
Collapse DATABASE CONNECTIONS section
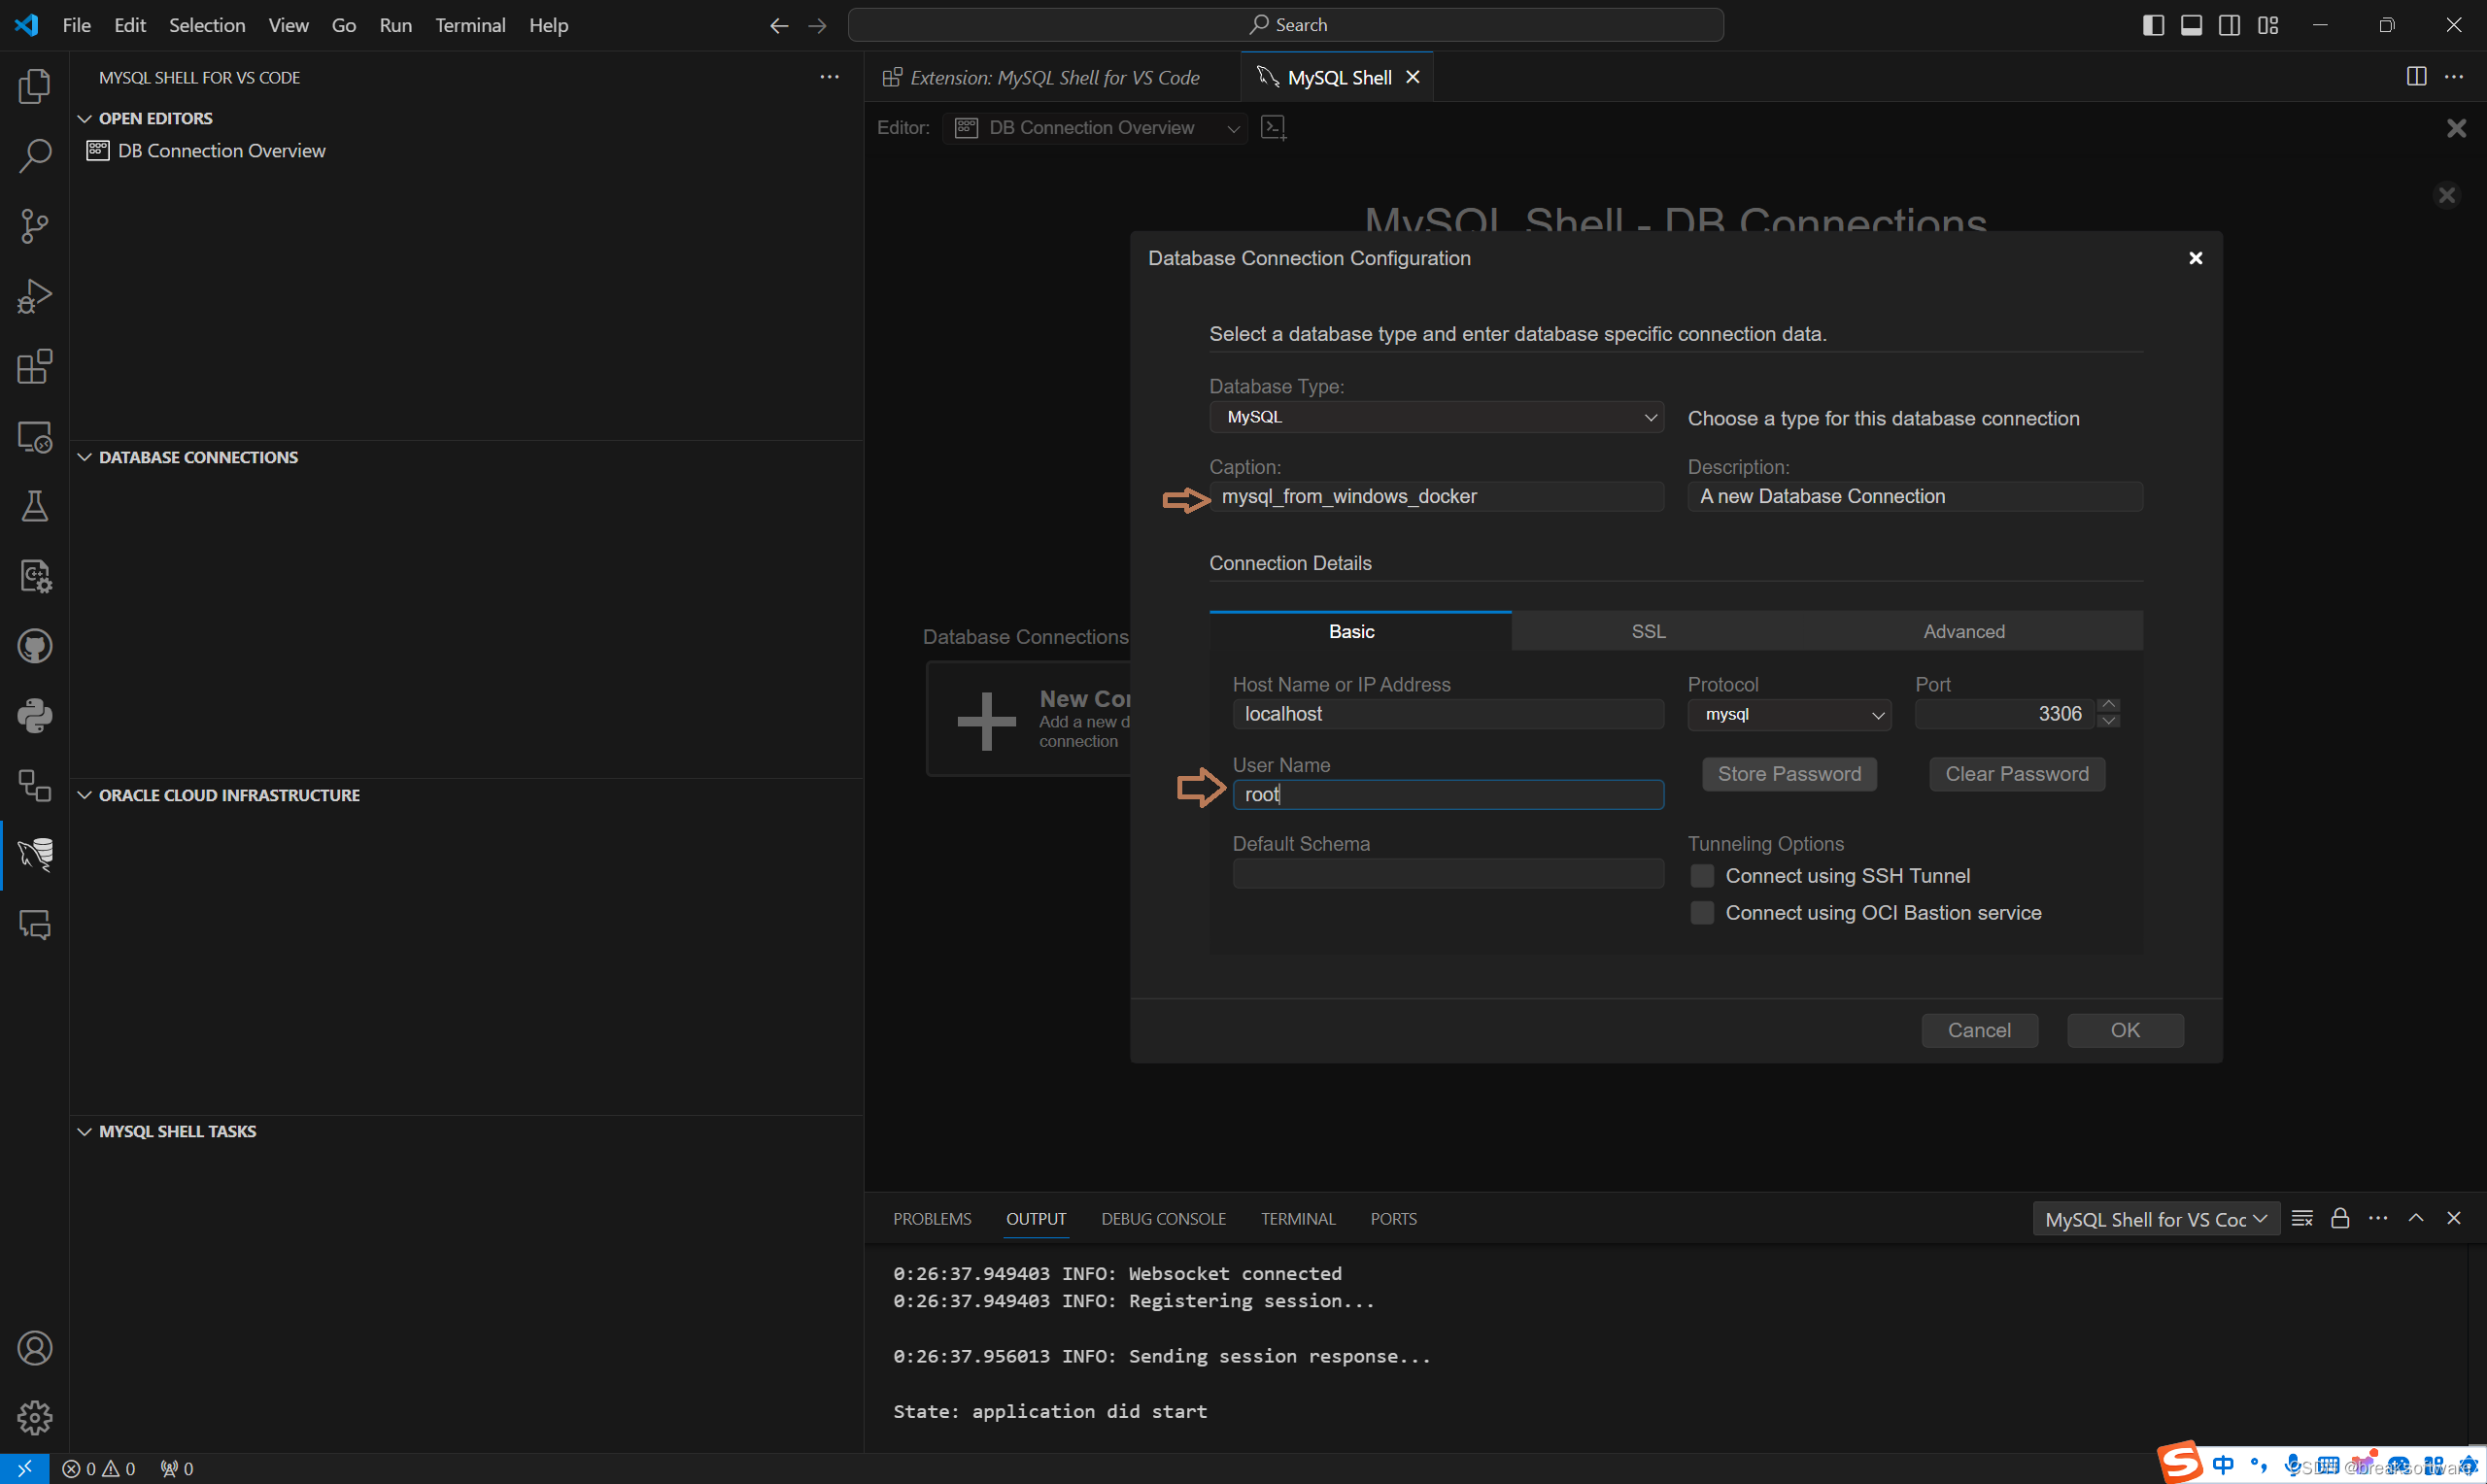click(x=85, y=457)
